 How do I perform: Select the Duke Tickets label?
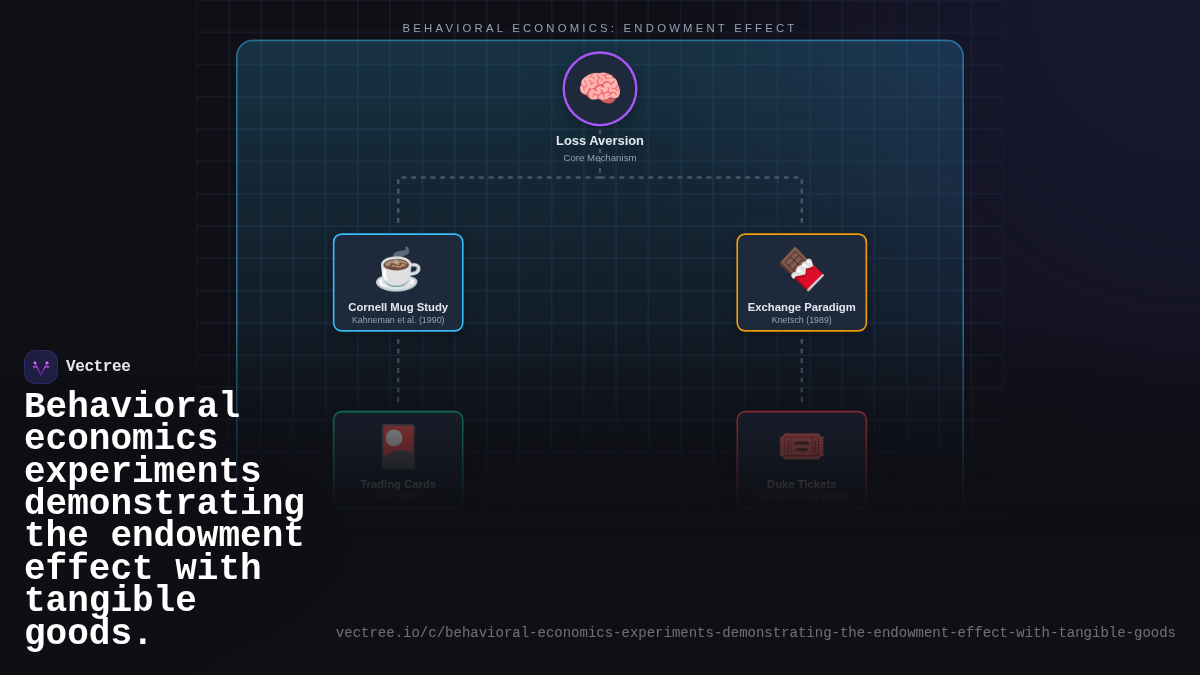(801, 484)
